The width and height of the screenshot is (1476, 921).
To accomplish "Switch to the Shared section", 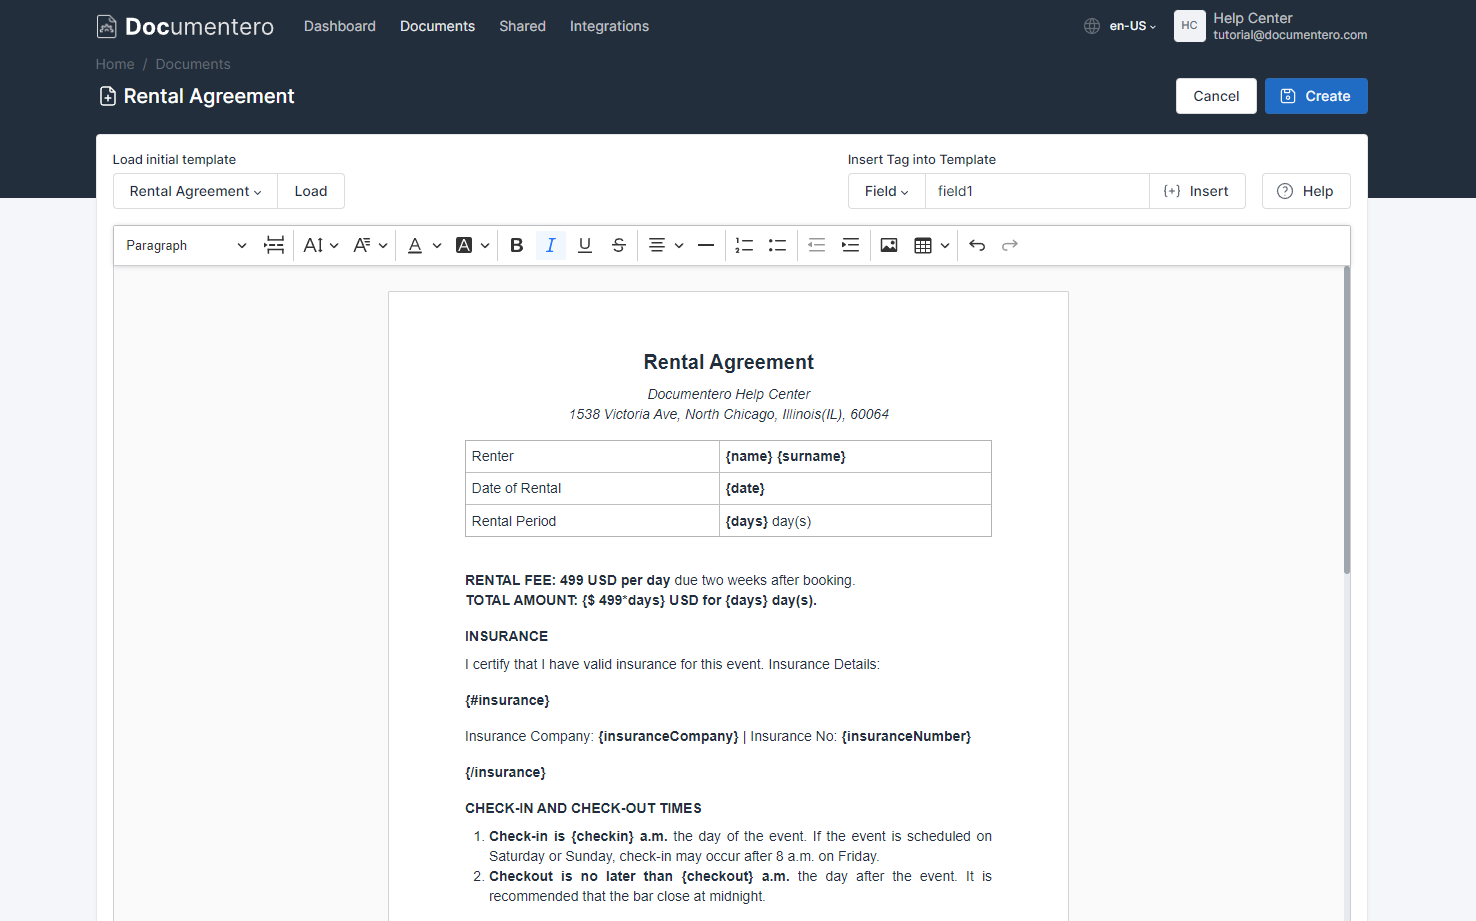I will pos(522,26).
